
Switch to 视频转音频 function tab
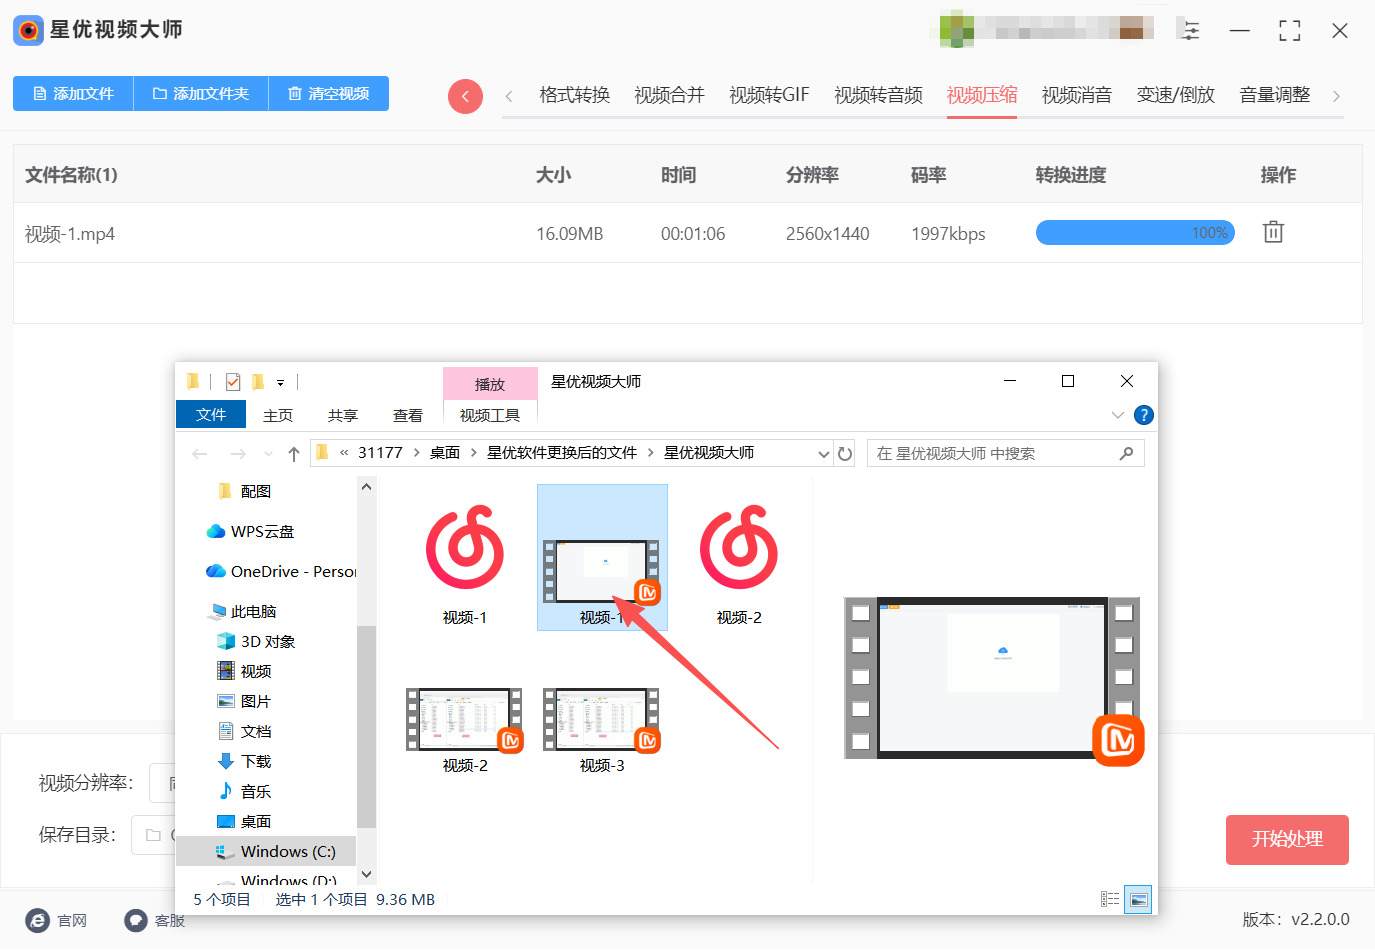click(879, 95)
